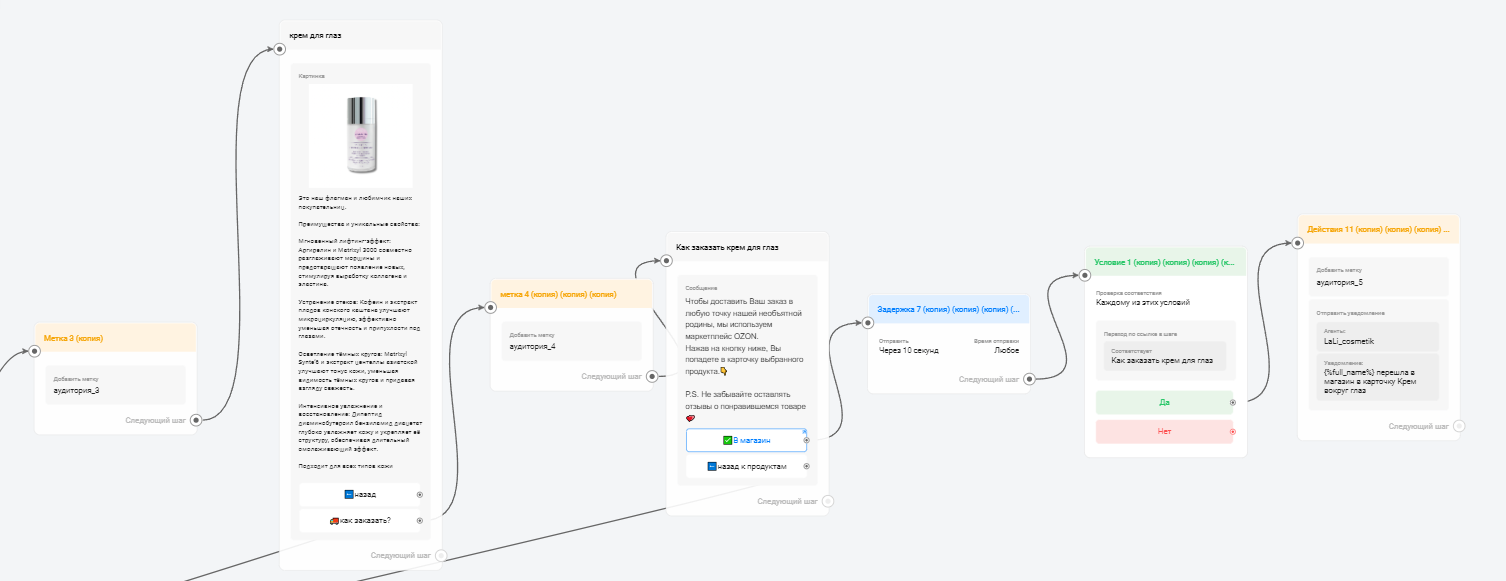Click the green 'Да' branch output connector
Image resolution: width=1506 pixels, height=581 pixels.
click(1232, 403)
